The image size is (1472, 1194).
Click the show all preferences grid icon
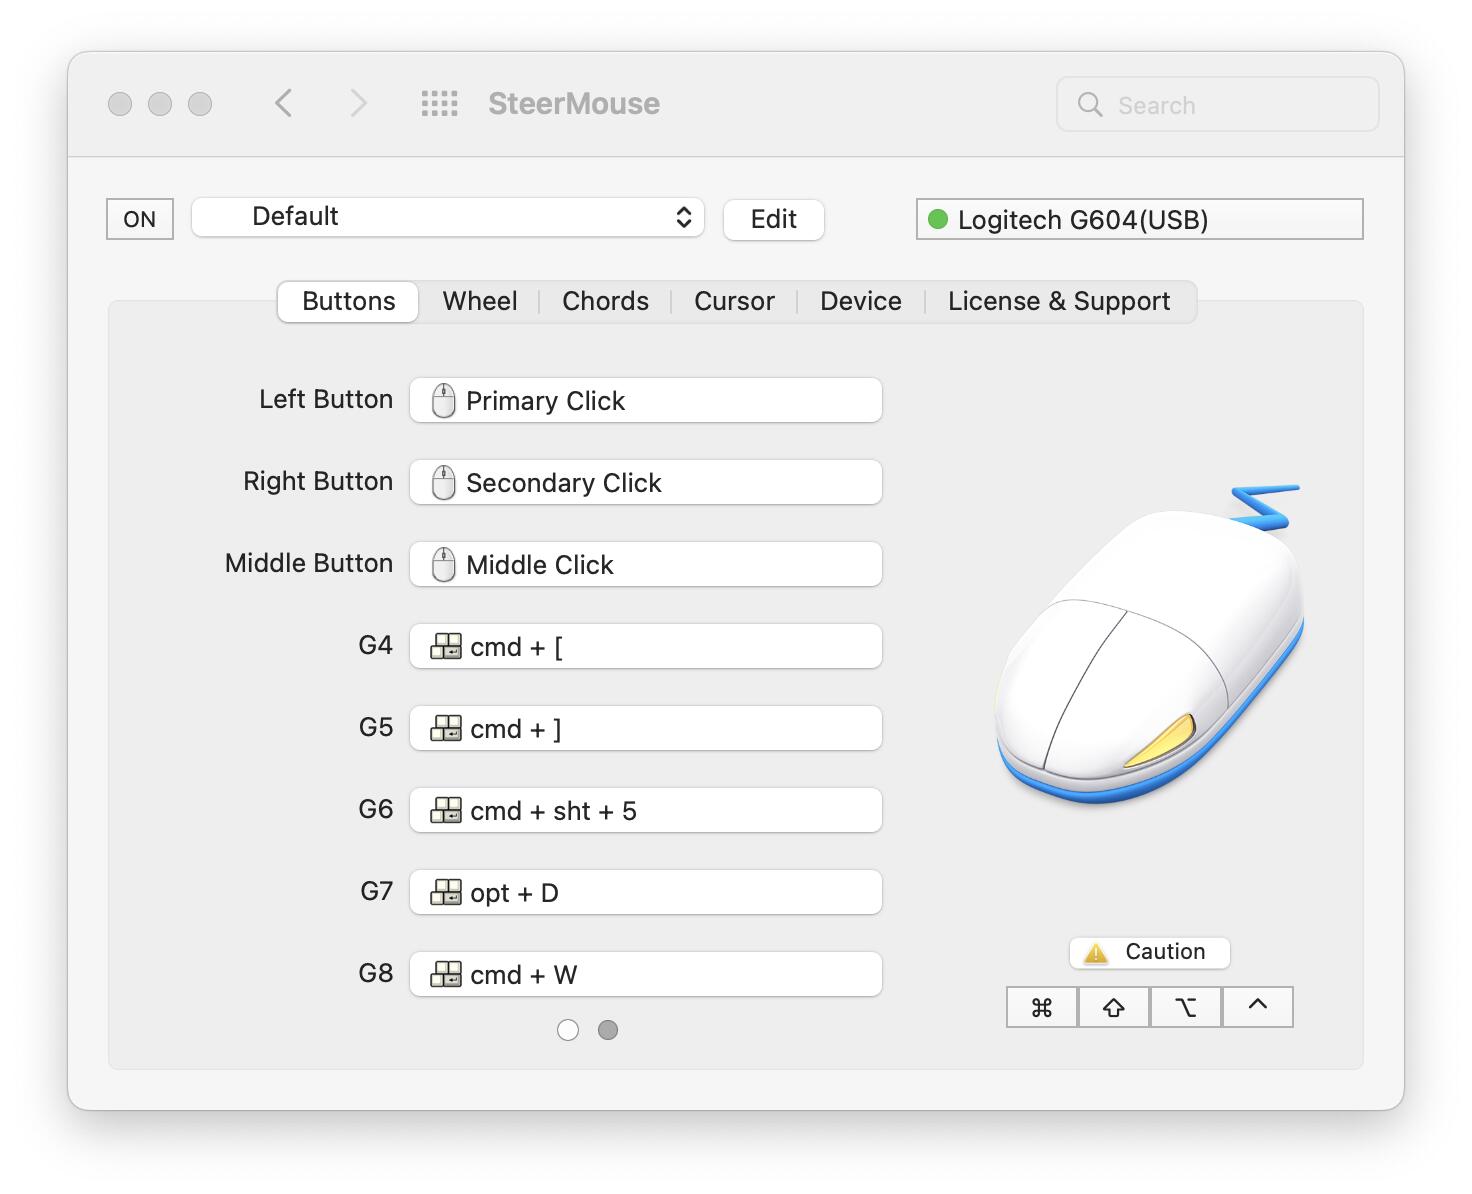click(x=439, y=104)
